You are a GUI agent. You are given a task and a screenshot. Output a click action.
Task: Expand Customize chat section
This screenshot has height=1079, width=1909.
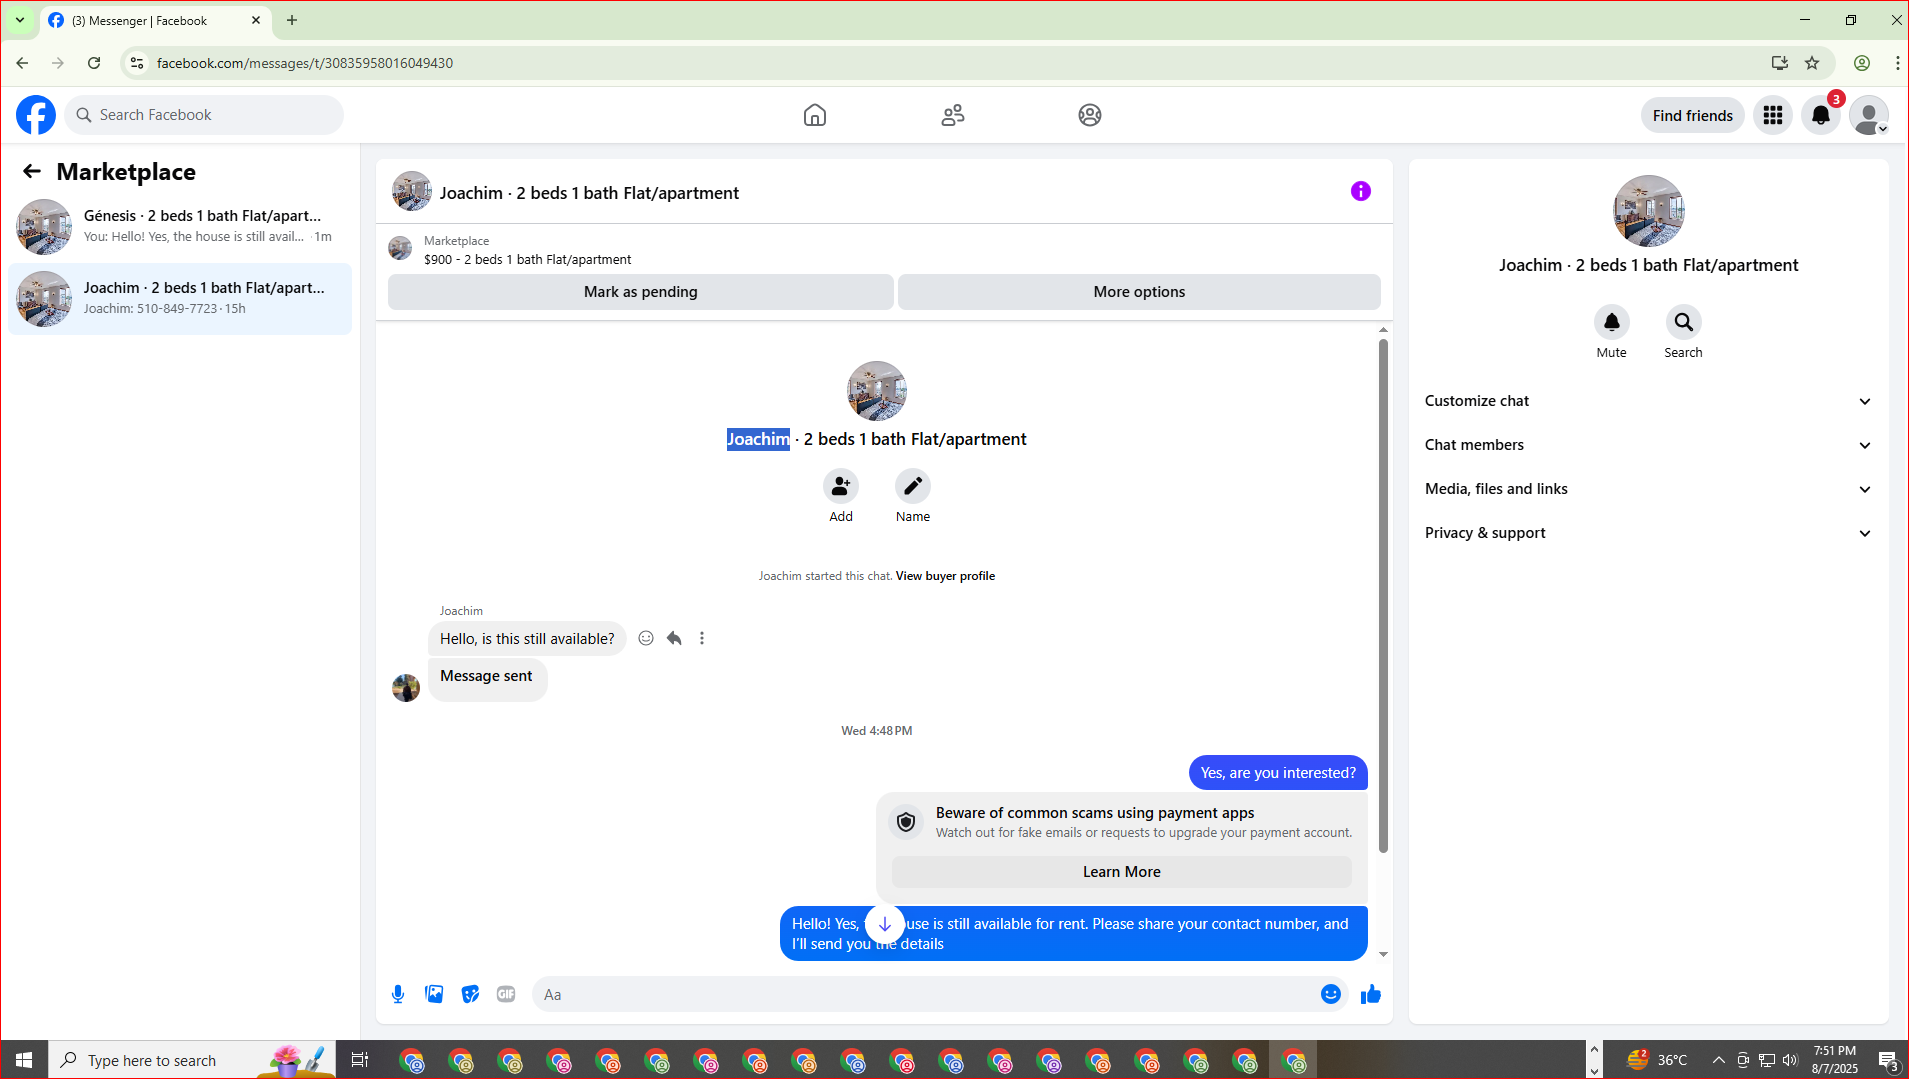coord(1648,401)
